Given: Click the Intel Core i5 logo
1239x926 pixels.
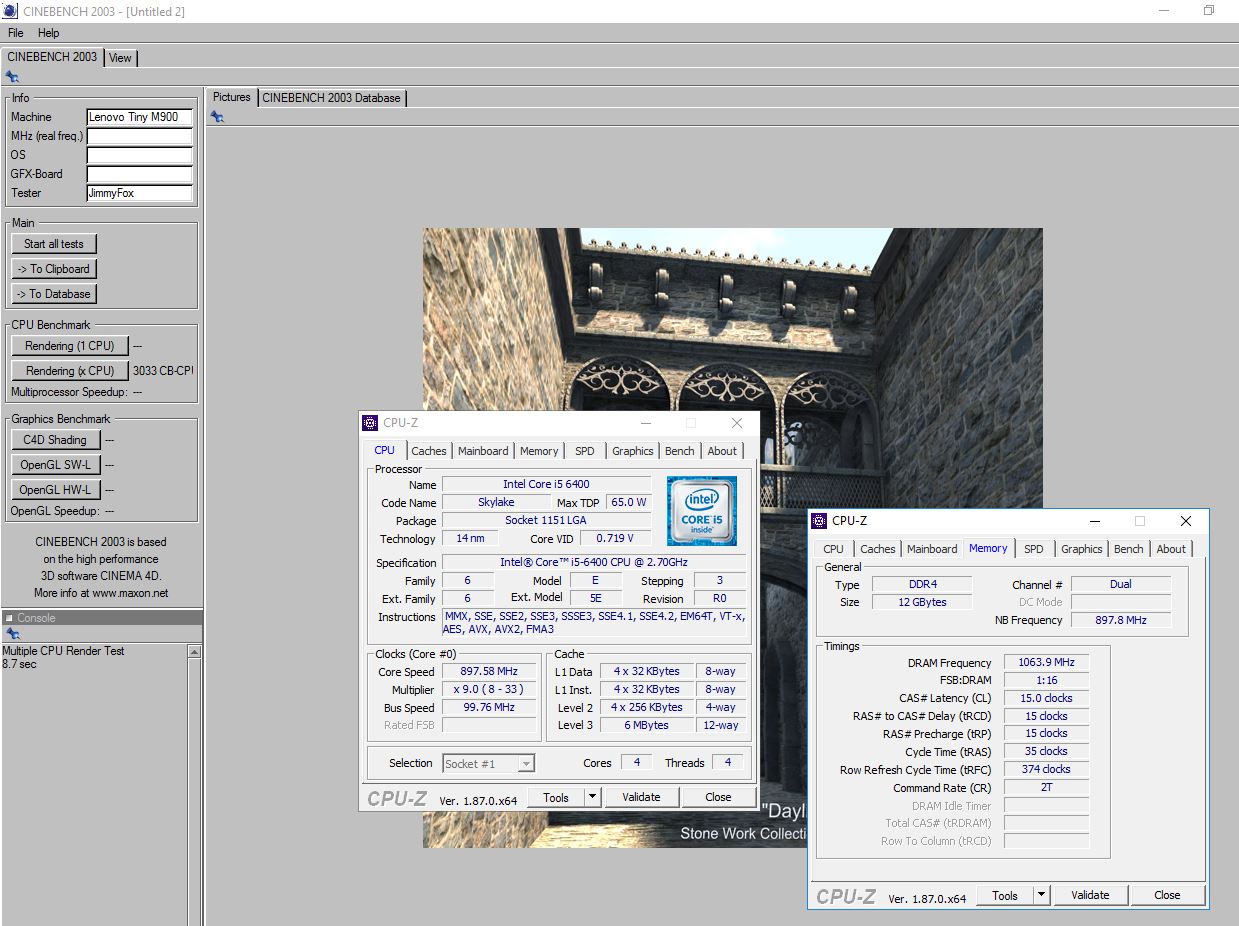Looking at the screenshot, I should pos(702,510).
